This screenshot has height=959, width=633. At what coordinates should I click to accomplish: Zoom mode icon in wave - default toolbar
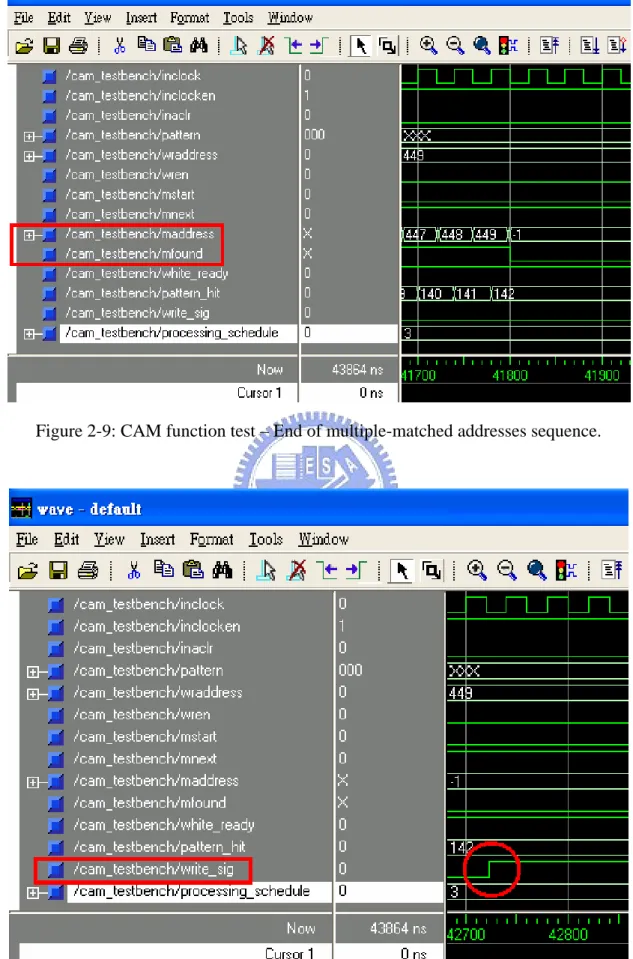(x=432, y=571)
